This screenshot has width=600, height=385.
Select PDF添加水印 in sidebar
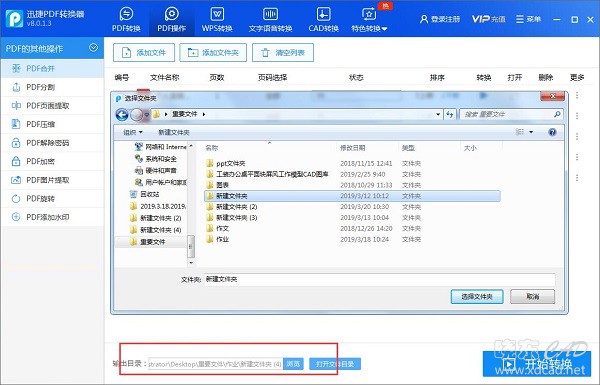pos(52,217)
